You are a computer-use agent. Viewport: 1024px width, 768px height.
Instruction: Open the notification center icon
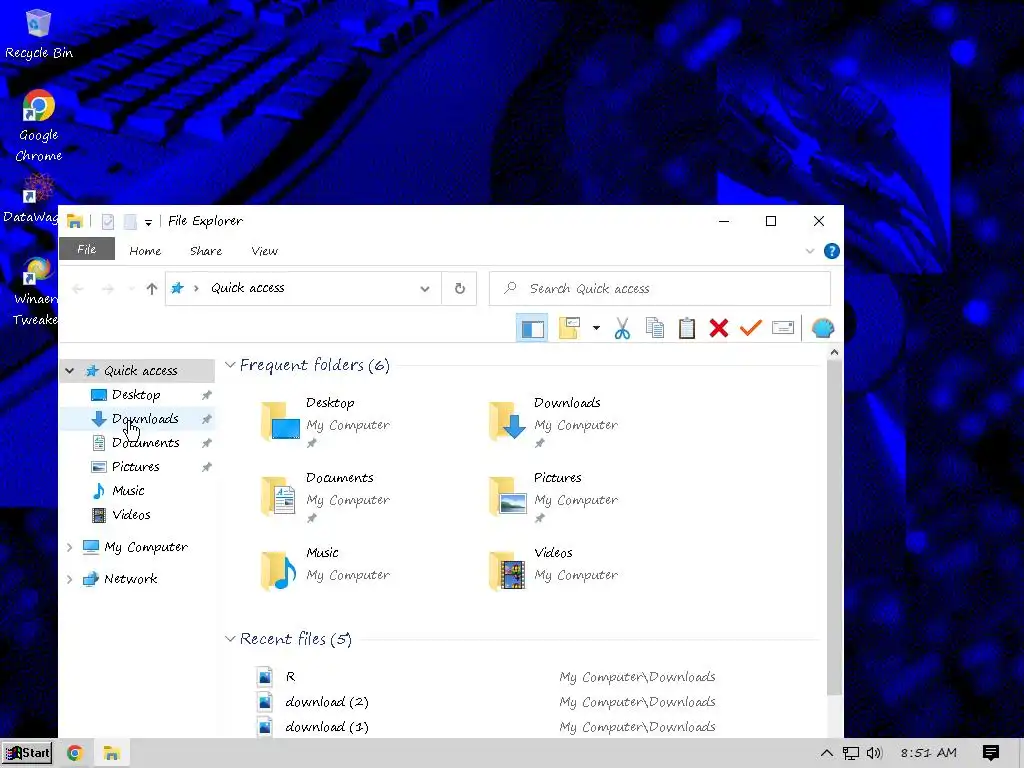991,753
